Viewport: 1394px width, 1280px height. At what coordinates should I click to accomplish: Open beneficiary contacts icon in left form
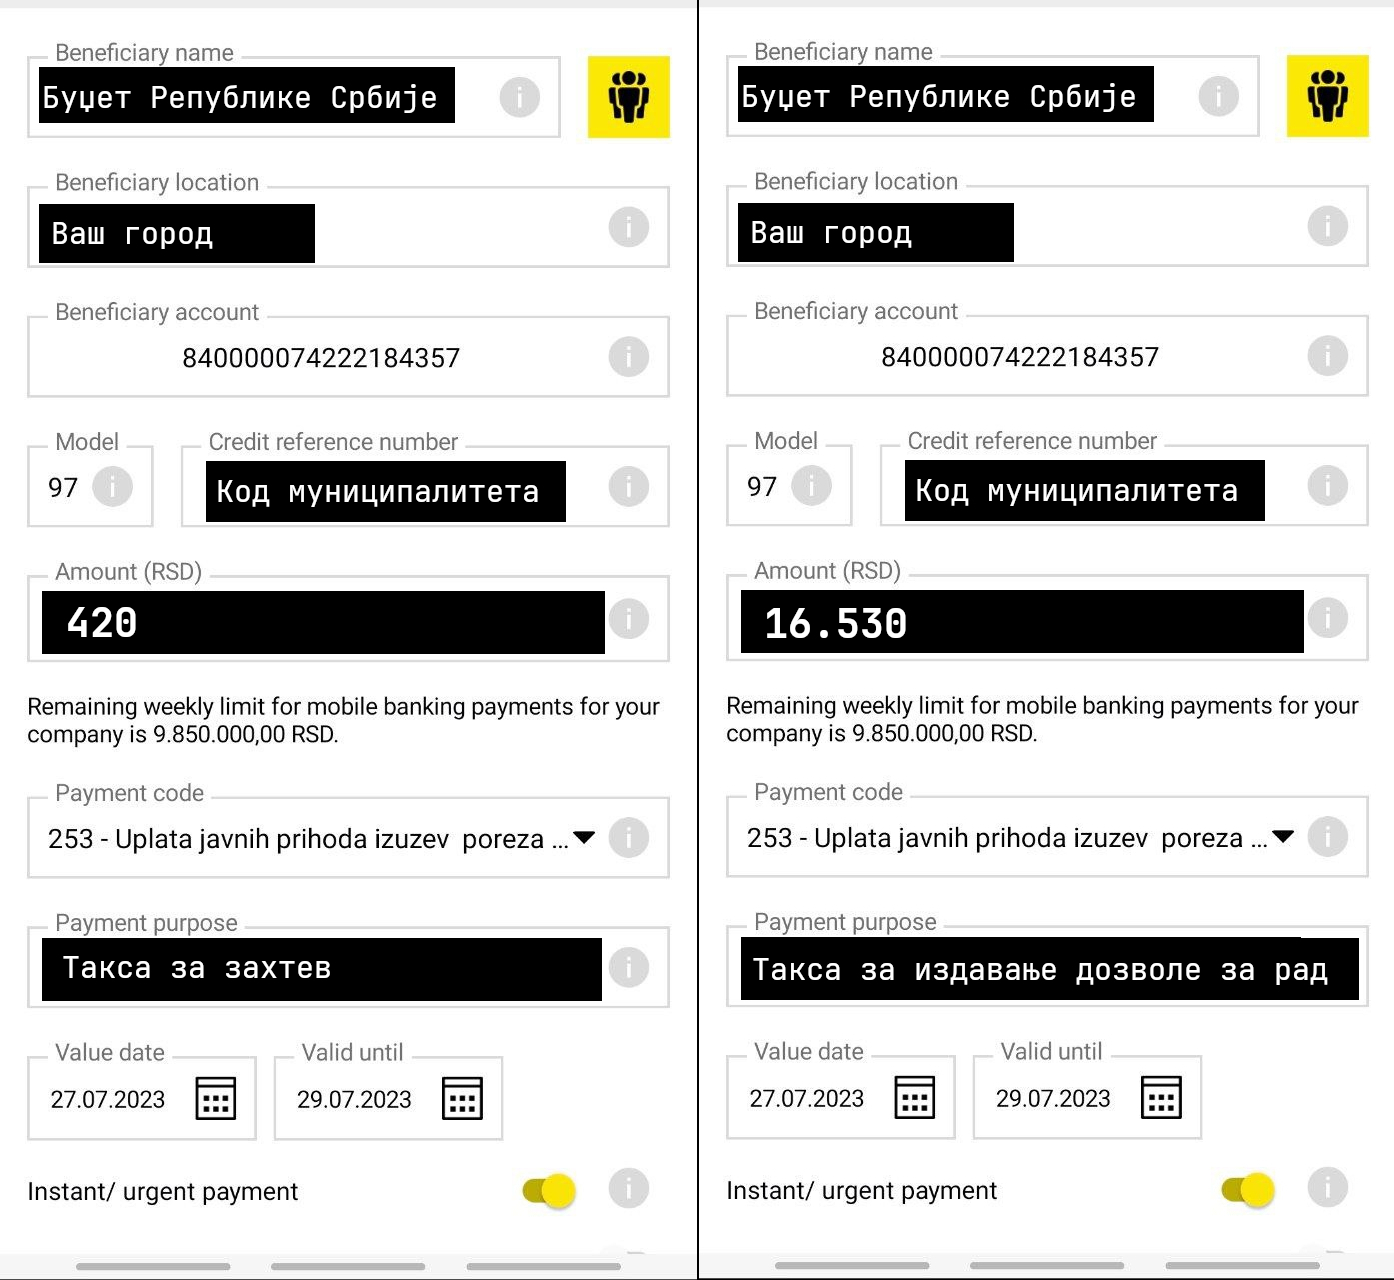(x=628, y=97)
